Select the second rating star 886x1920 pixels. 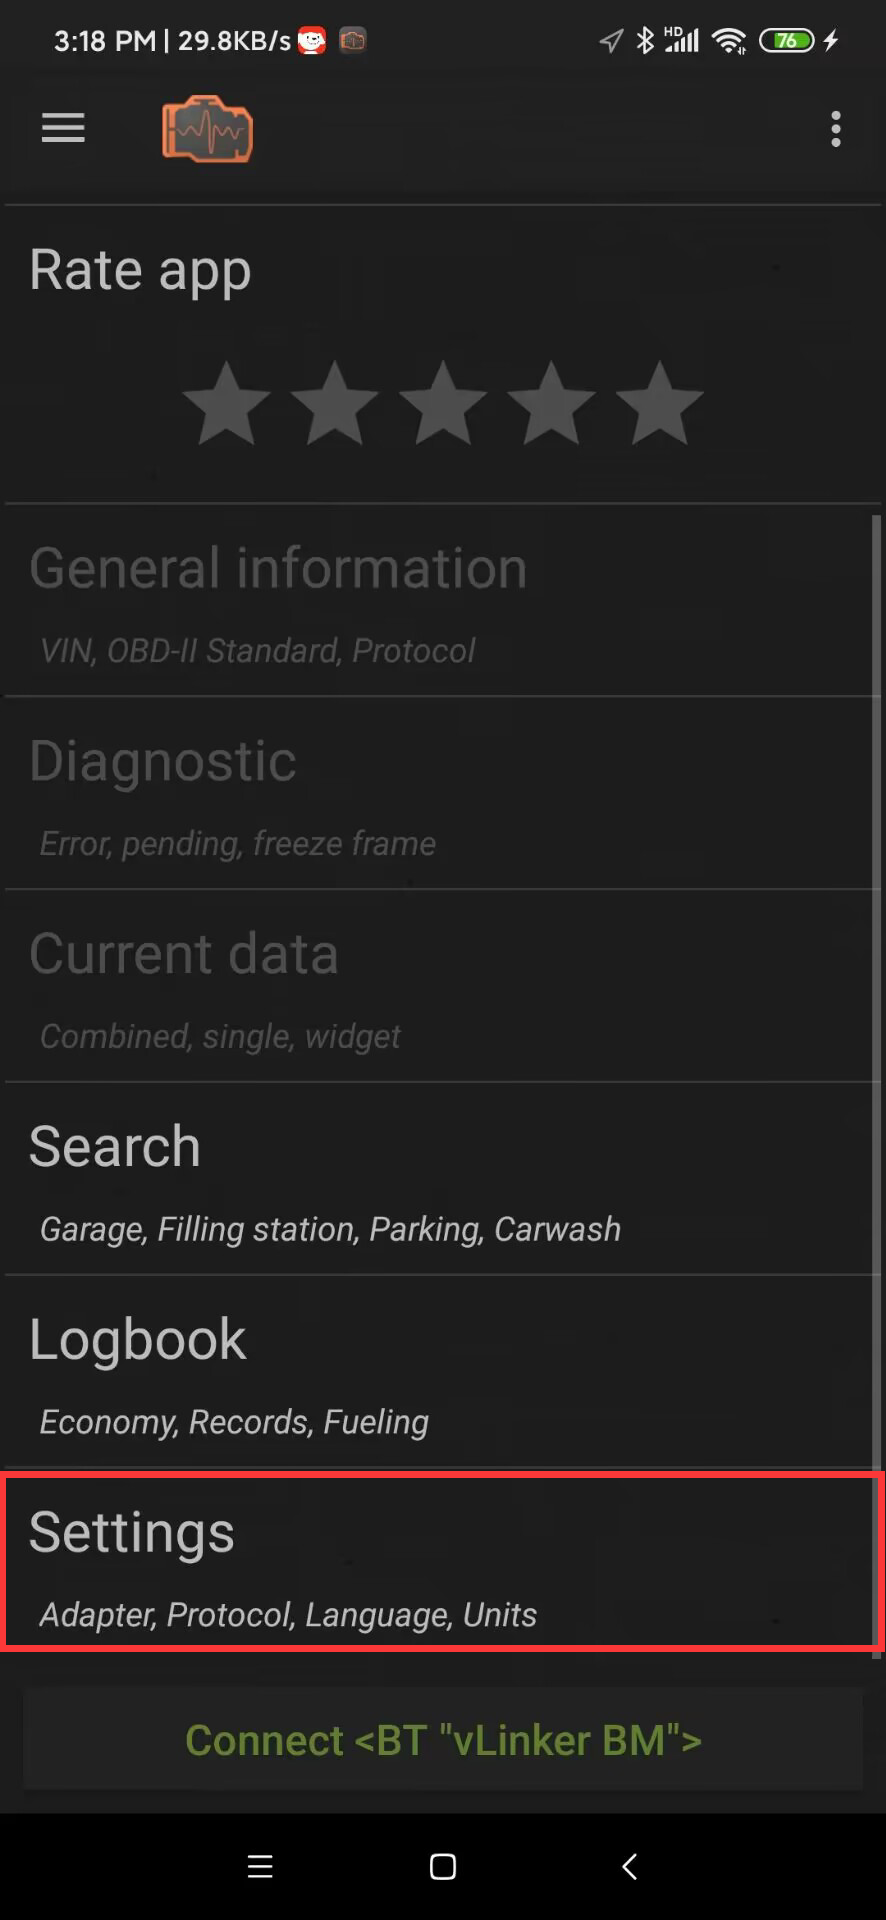point(335,404)
